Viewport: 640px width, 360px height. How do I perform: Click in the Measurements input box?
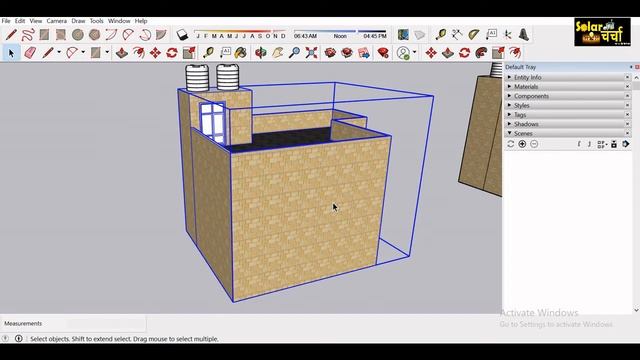[x=106, y=324]
